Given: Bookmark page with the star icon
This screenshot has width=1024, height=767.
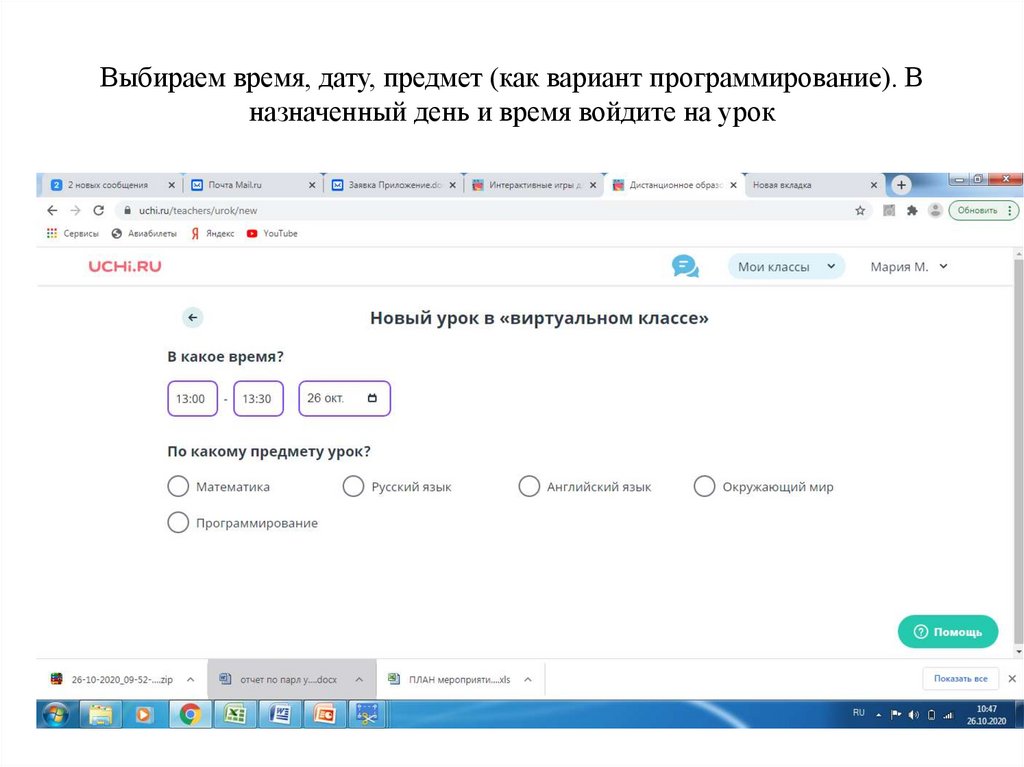Looking at the screenshot, I should pyautogui.click(x=860, y=210).
